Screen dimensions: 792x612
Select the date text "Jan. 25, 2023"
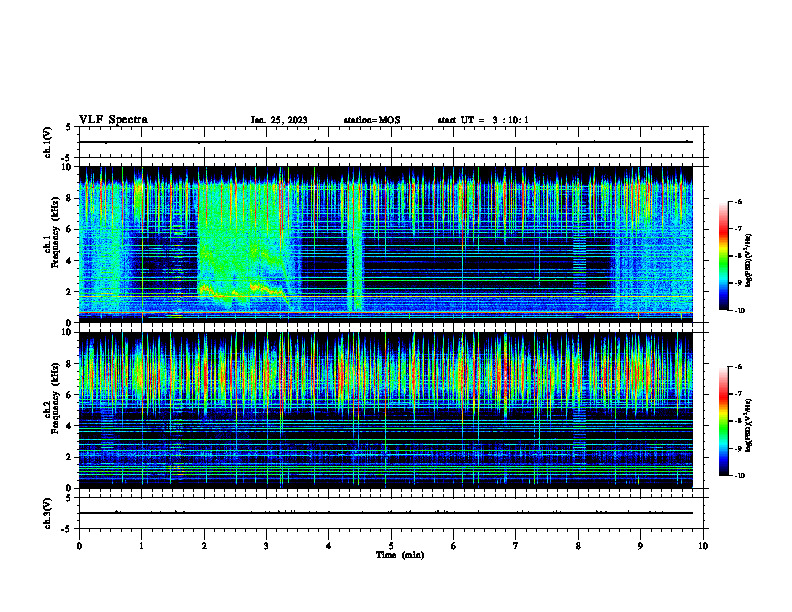279,120
